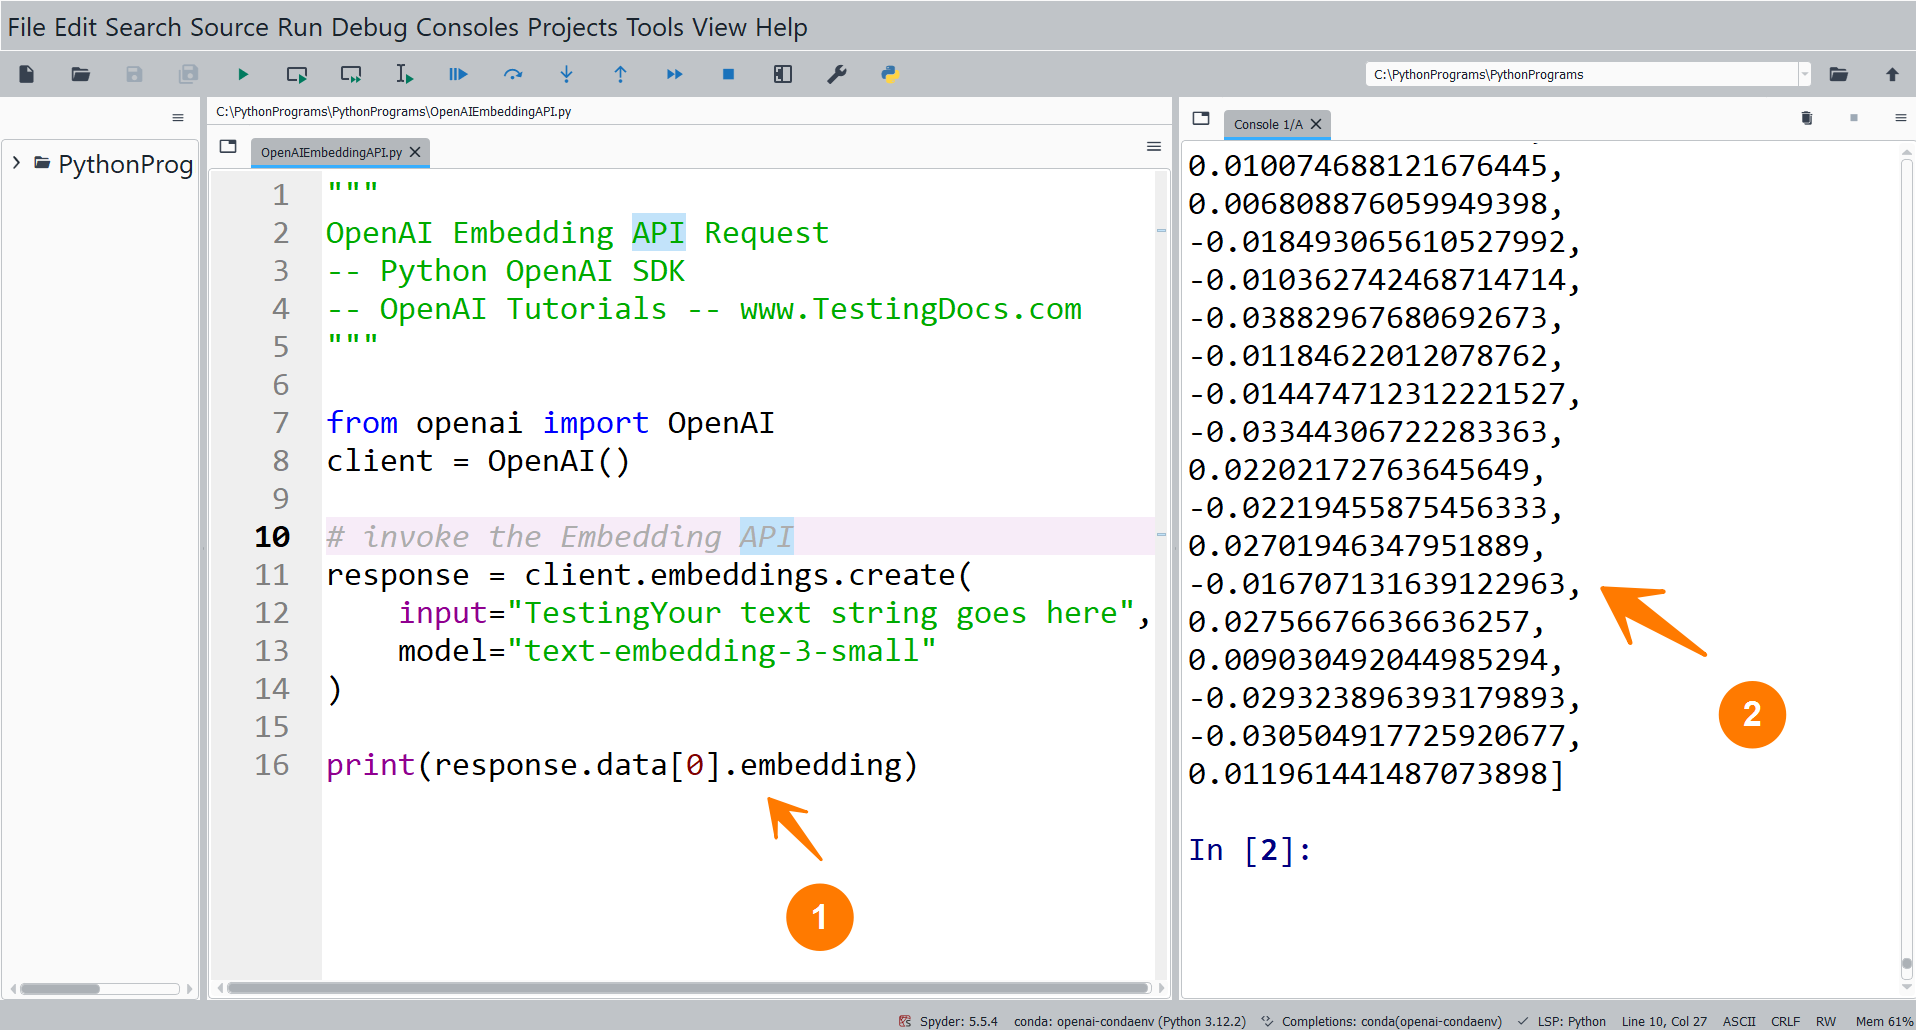The image size is (1916, 1030).
Task: Click the editor horizontal scrollbar
Action: pyautogui.click(x=688, y=988)
